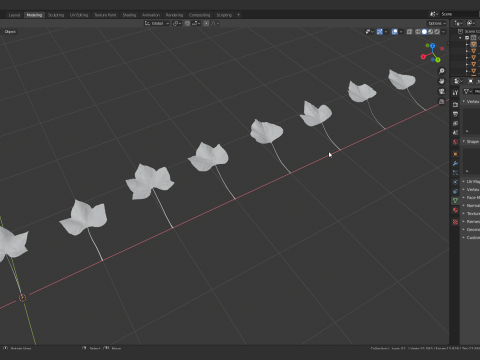Open the viewport Options dropdown
The image size is (480, 360).
pyautogui.click(x=437, y=23)
